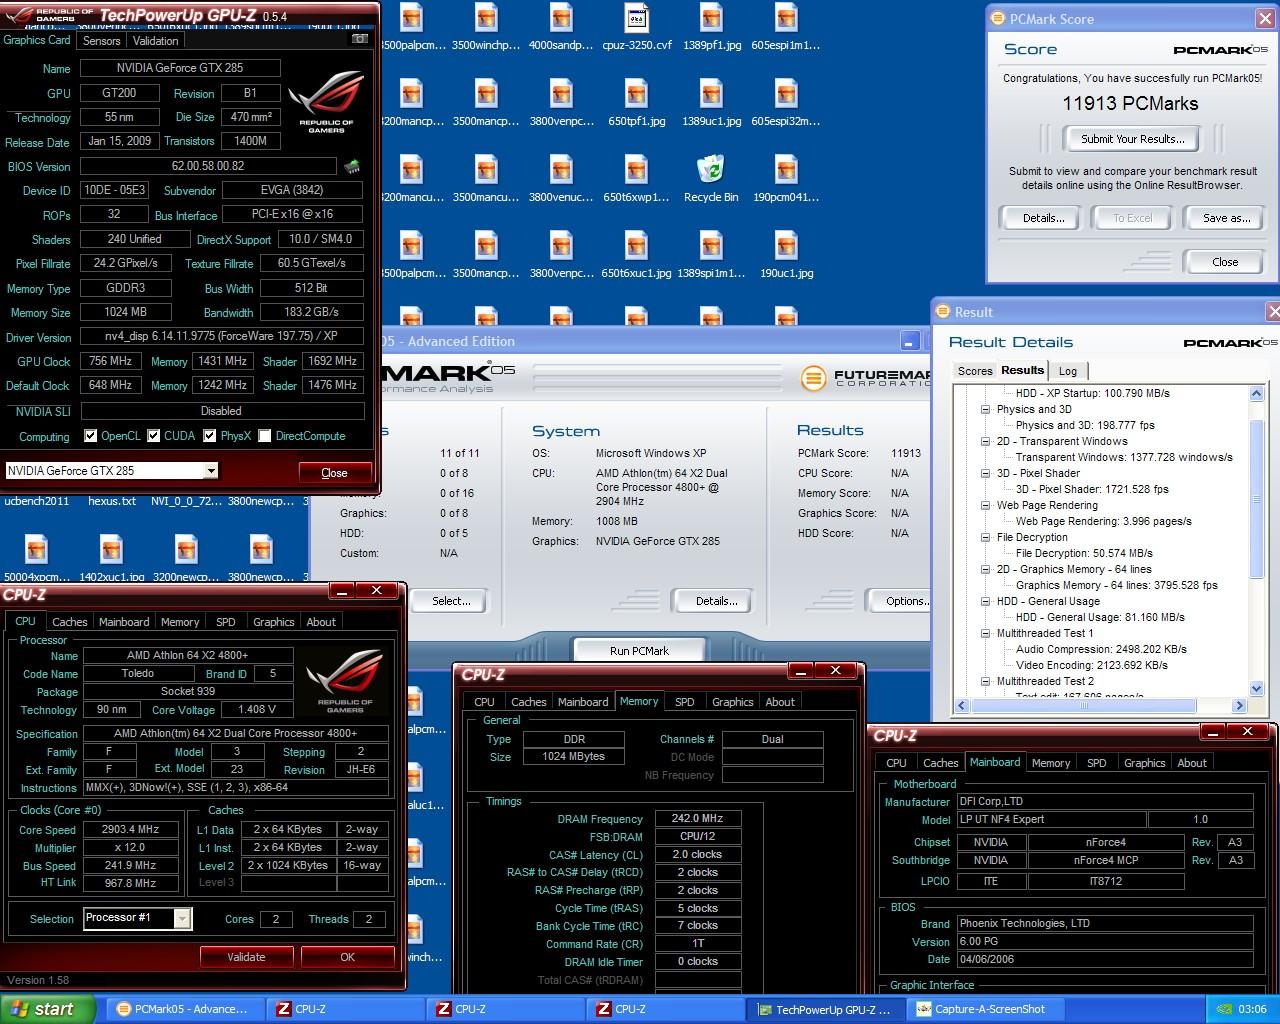Image resolution: width=1280 pixels, height=1024 pixels.
Task: Collapse the Web Page Rendering node
Action: pyautogui.click(x=985, y=505)
